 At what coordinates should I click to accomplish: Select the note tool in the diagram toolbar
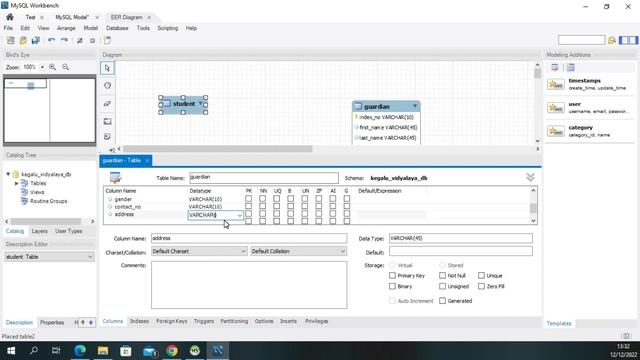pyautogui.click(x=107, y=136)
